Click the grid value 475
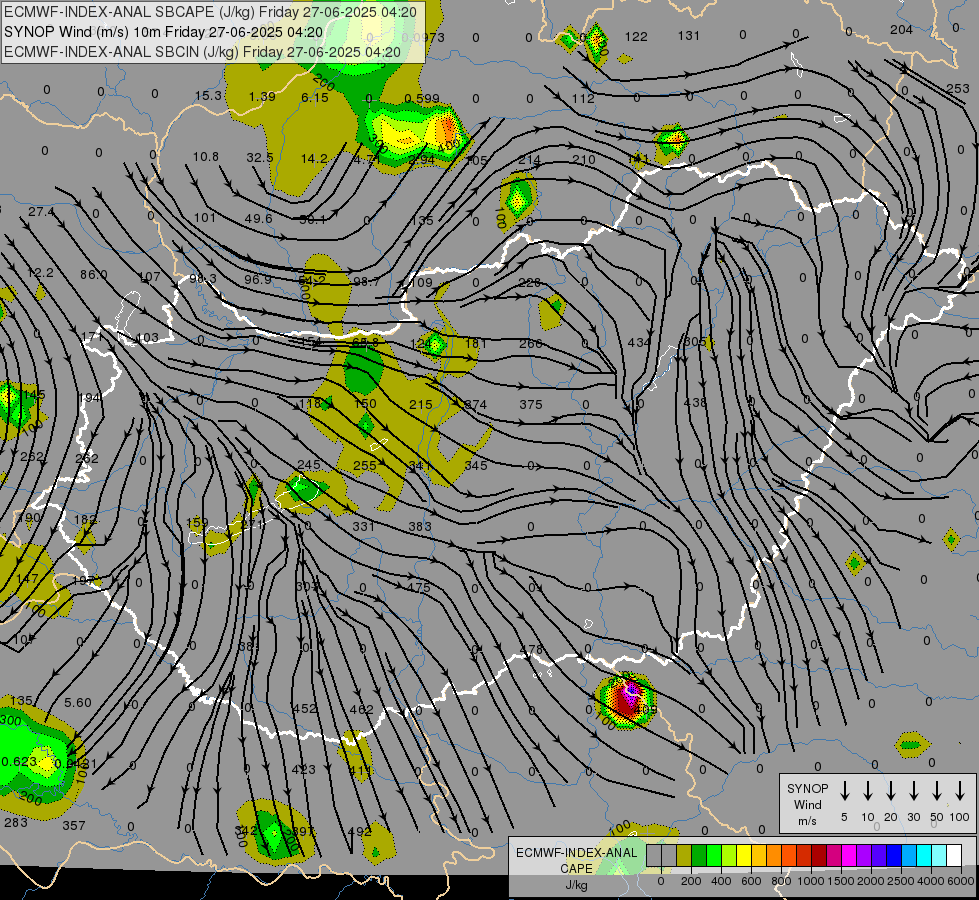 (418, 587)
